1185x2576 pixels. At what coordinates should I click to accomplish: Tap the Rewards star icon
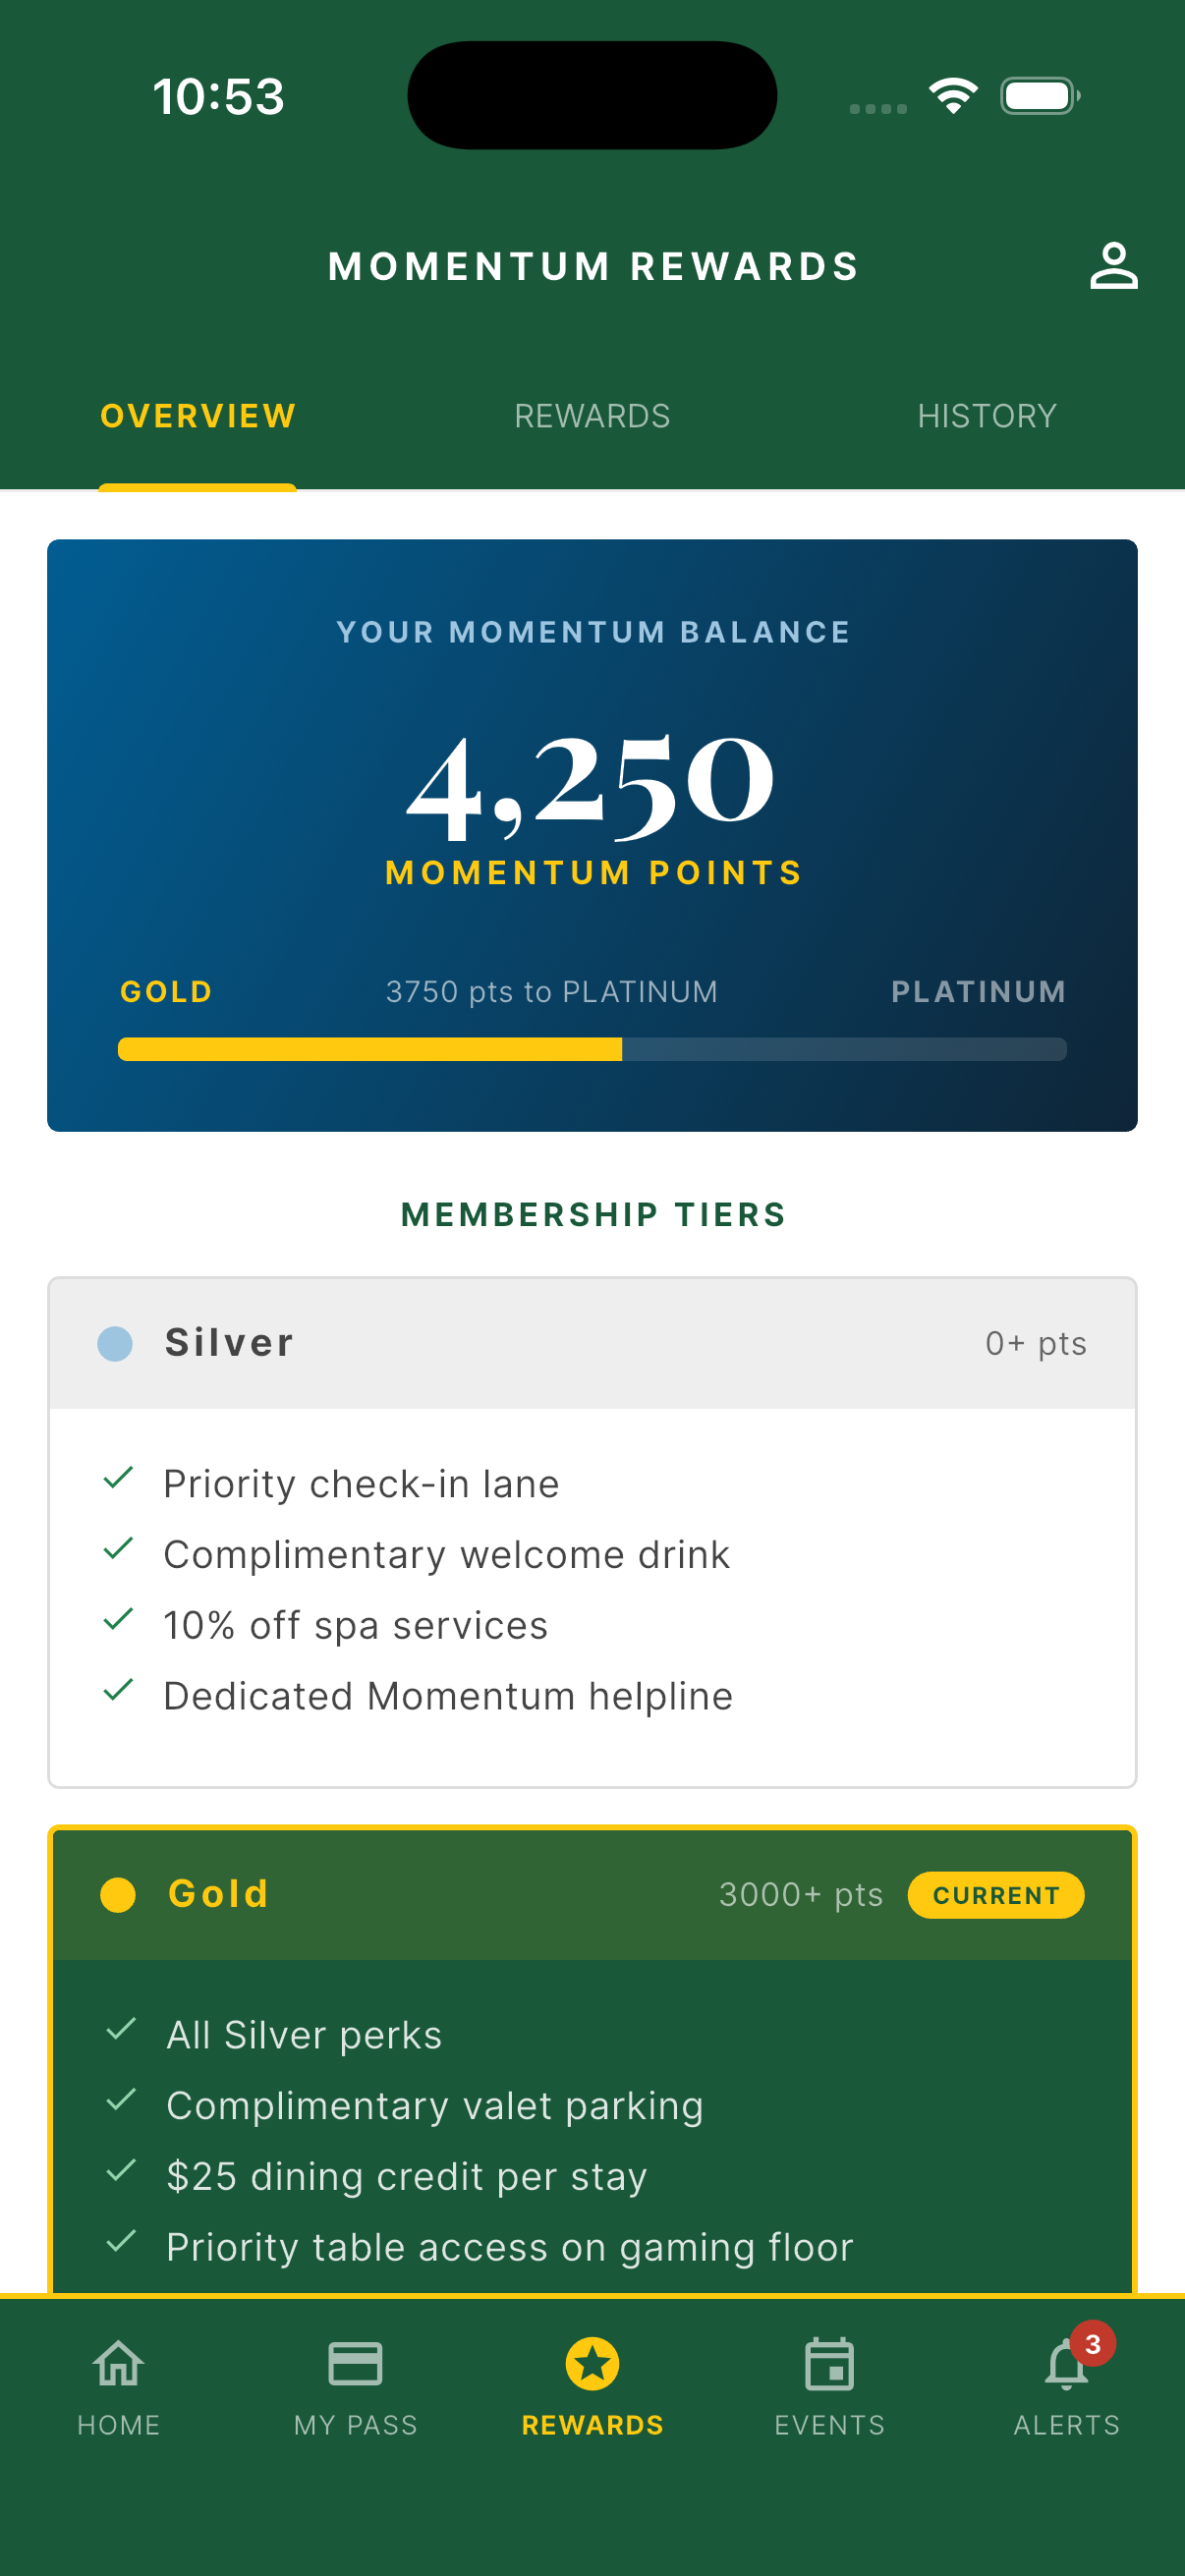[592, 2365]
